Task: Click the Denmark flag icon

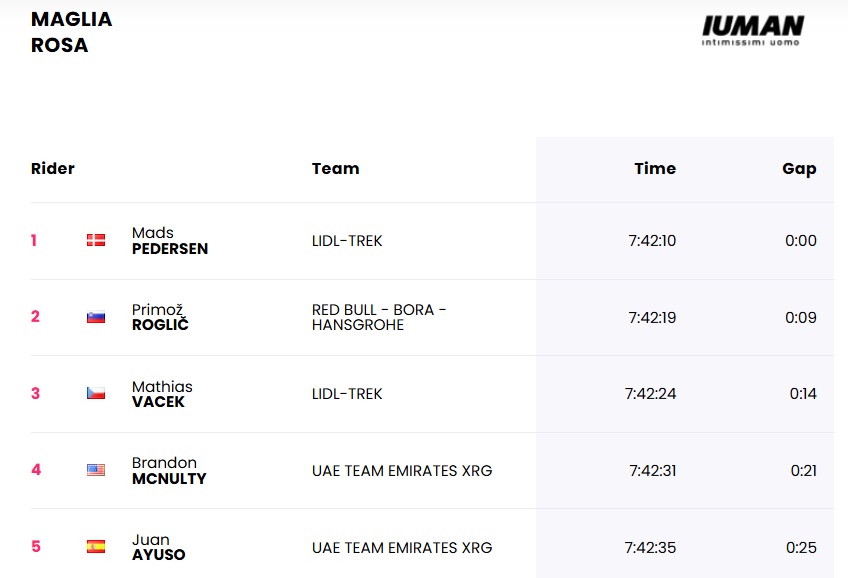Action: click(96, 240)
